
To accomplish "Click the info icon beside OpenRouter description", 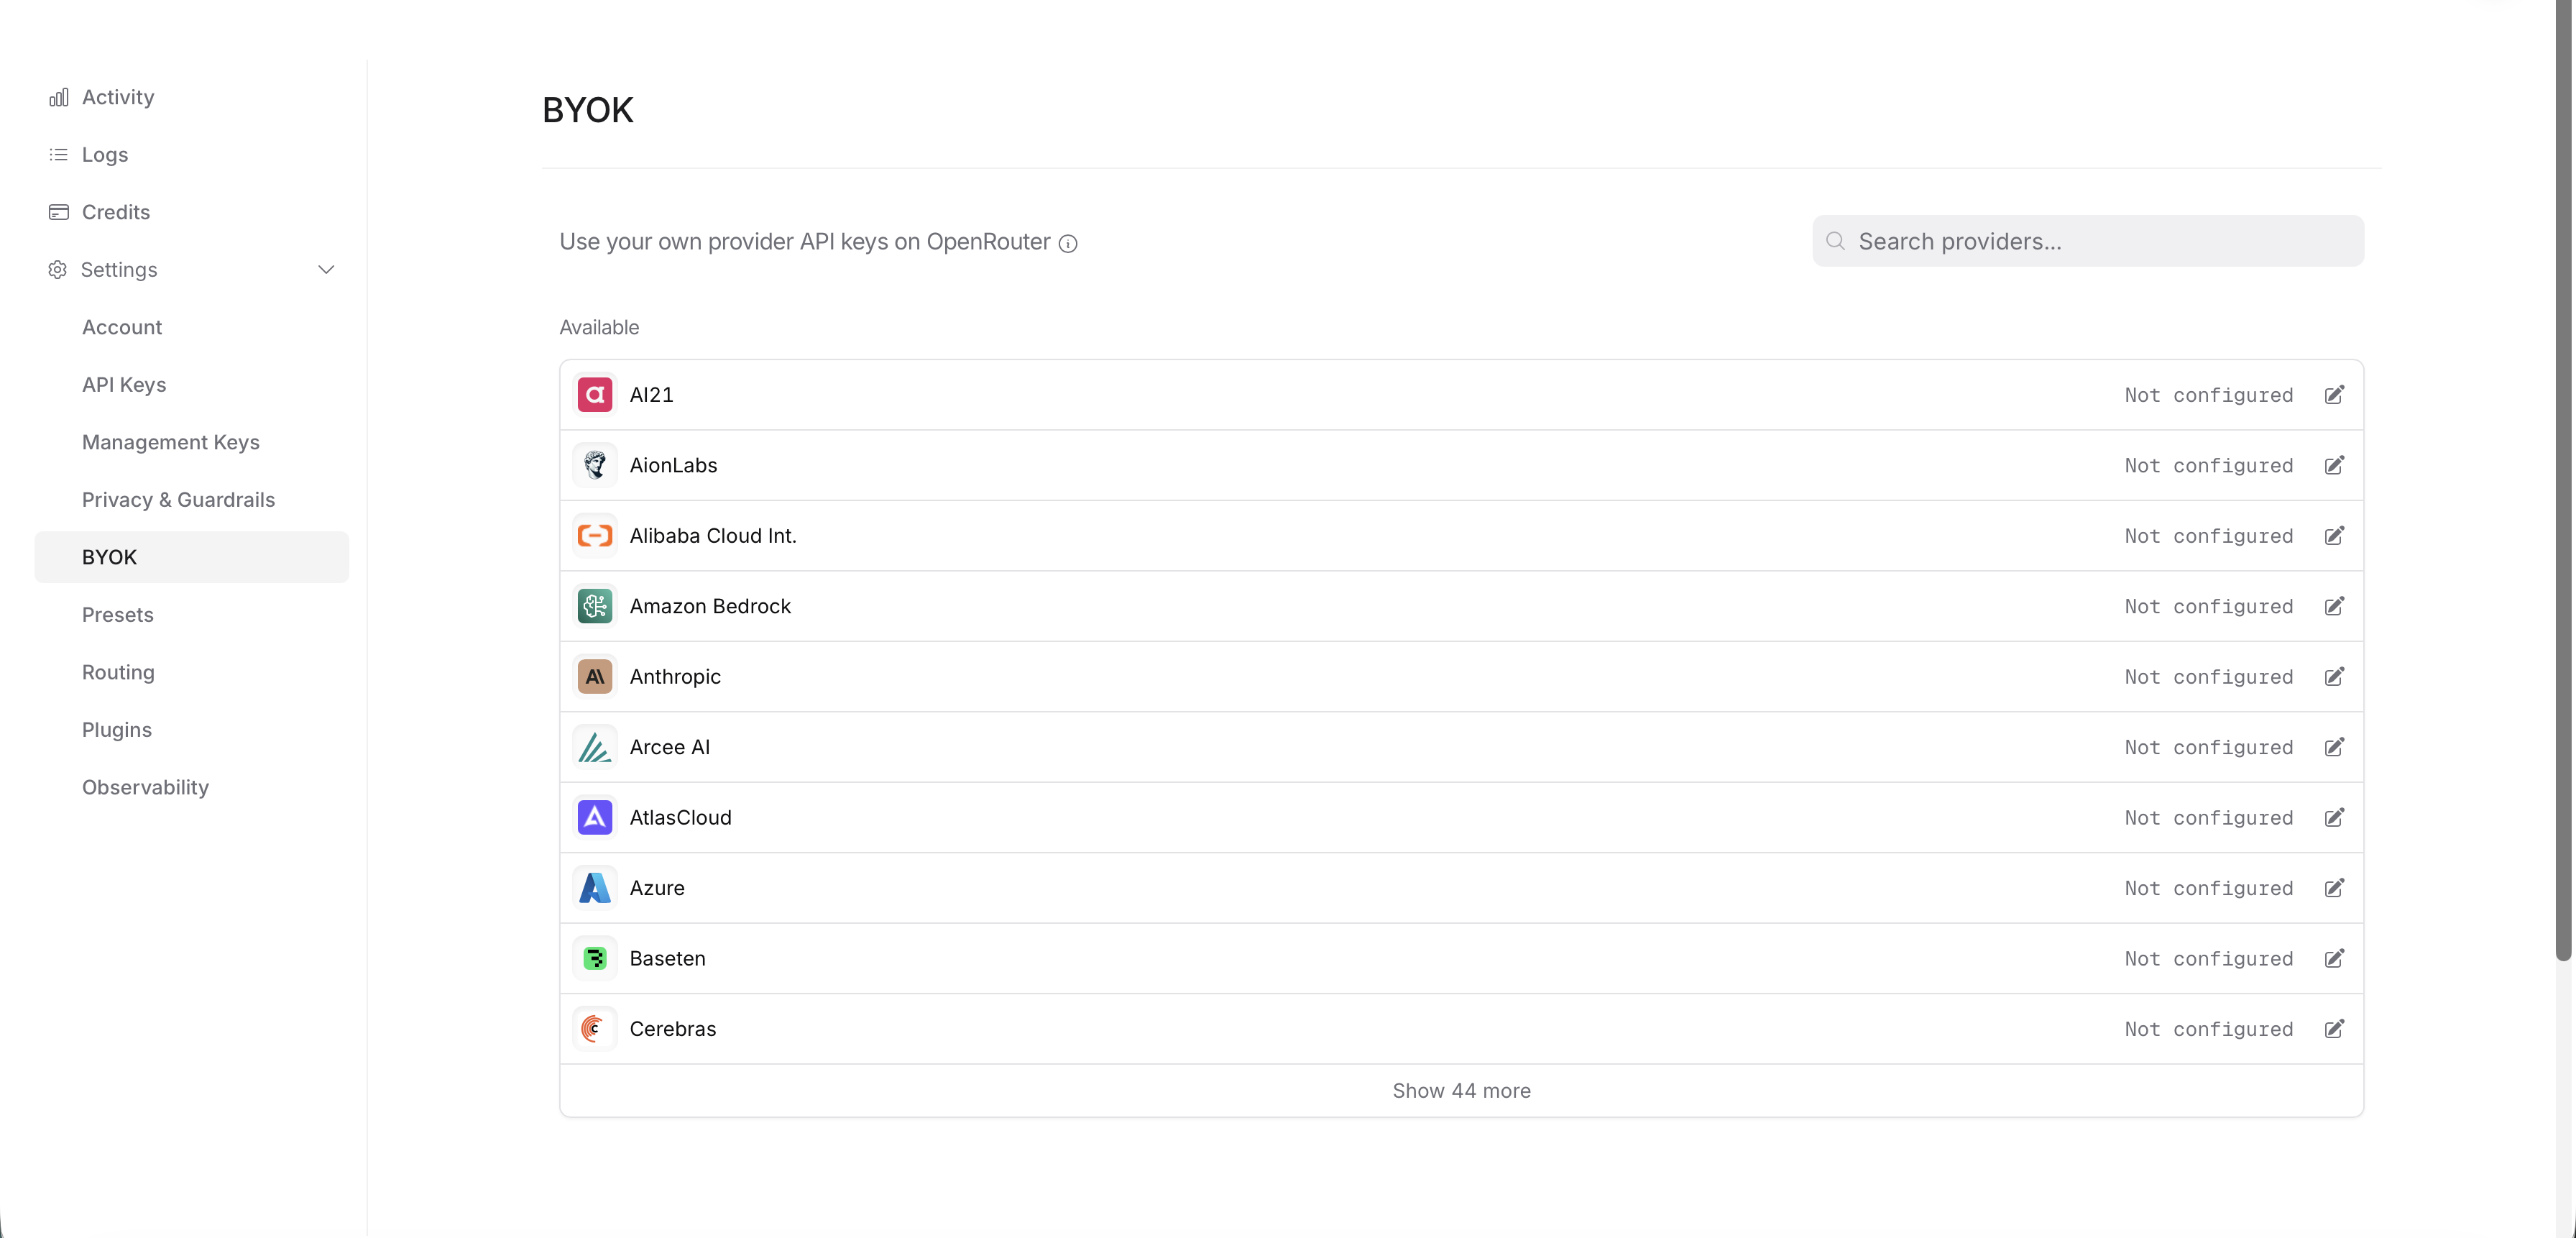I will coord(1068,243).
